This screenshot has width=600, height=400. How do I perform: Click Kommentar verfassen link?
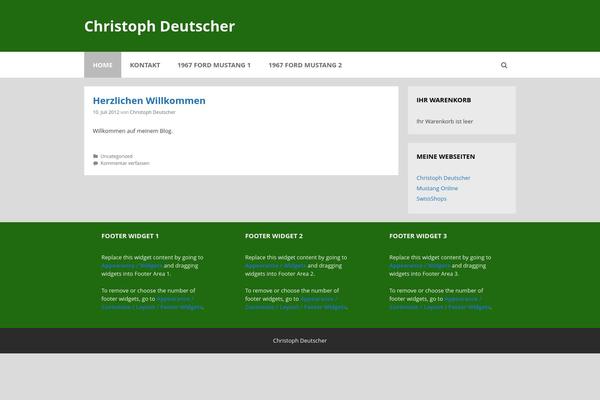click(x=125, y=163)
